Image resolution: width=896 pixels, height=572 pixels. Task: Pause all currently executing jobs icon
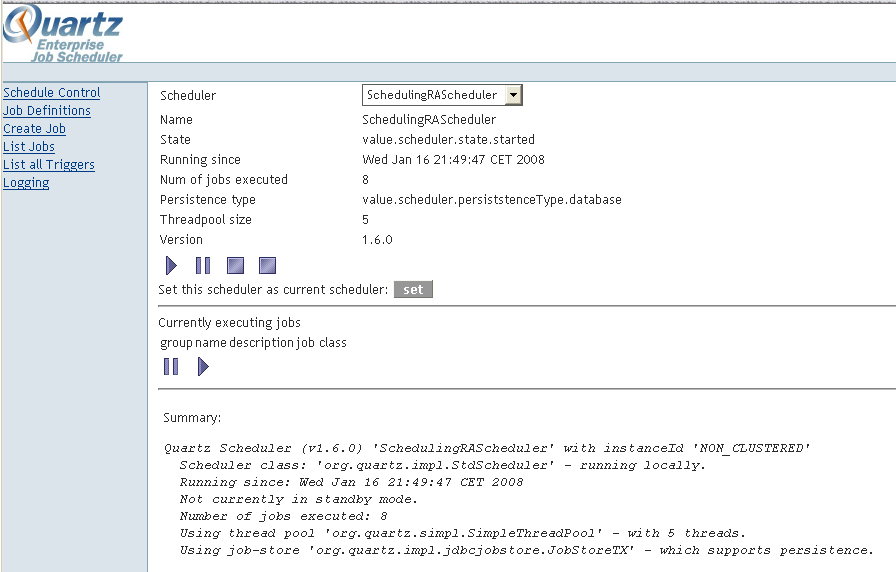pos(171,367)
